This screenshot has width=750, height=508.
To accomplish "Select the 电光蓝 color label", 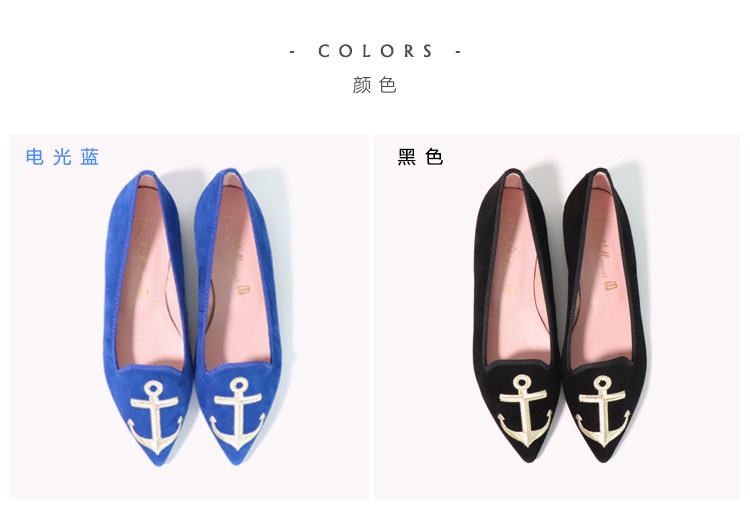I will click(x=62, y=157).
